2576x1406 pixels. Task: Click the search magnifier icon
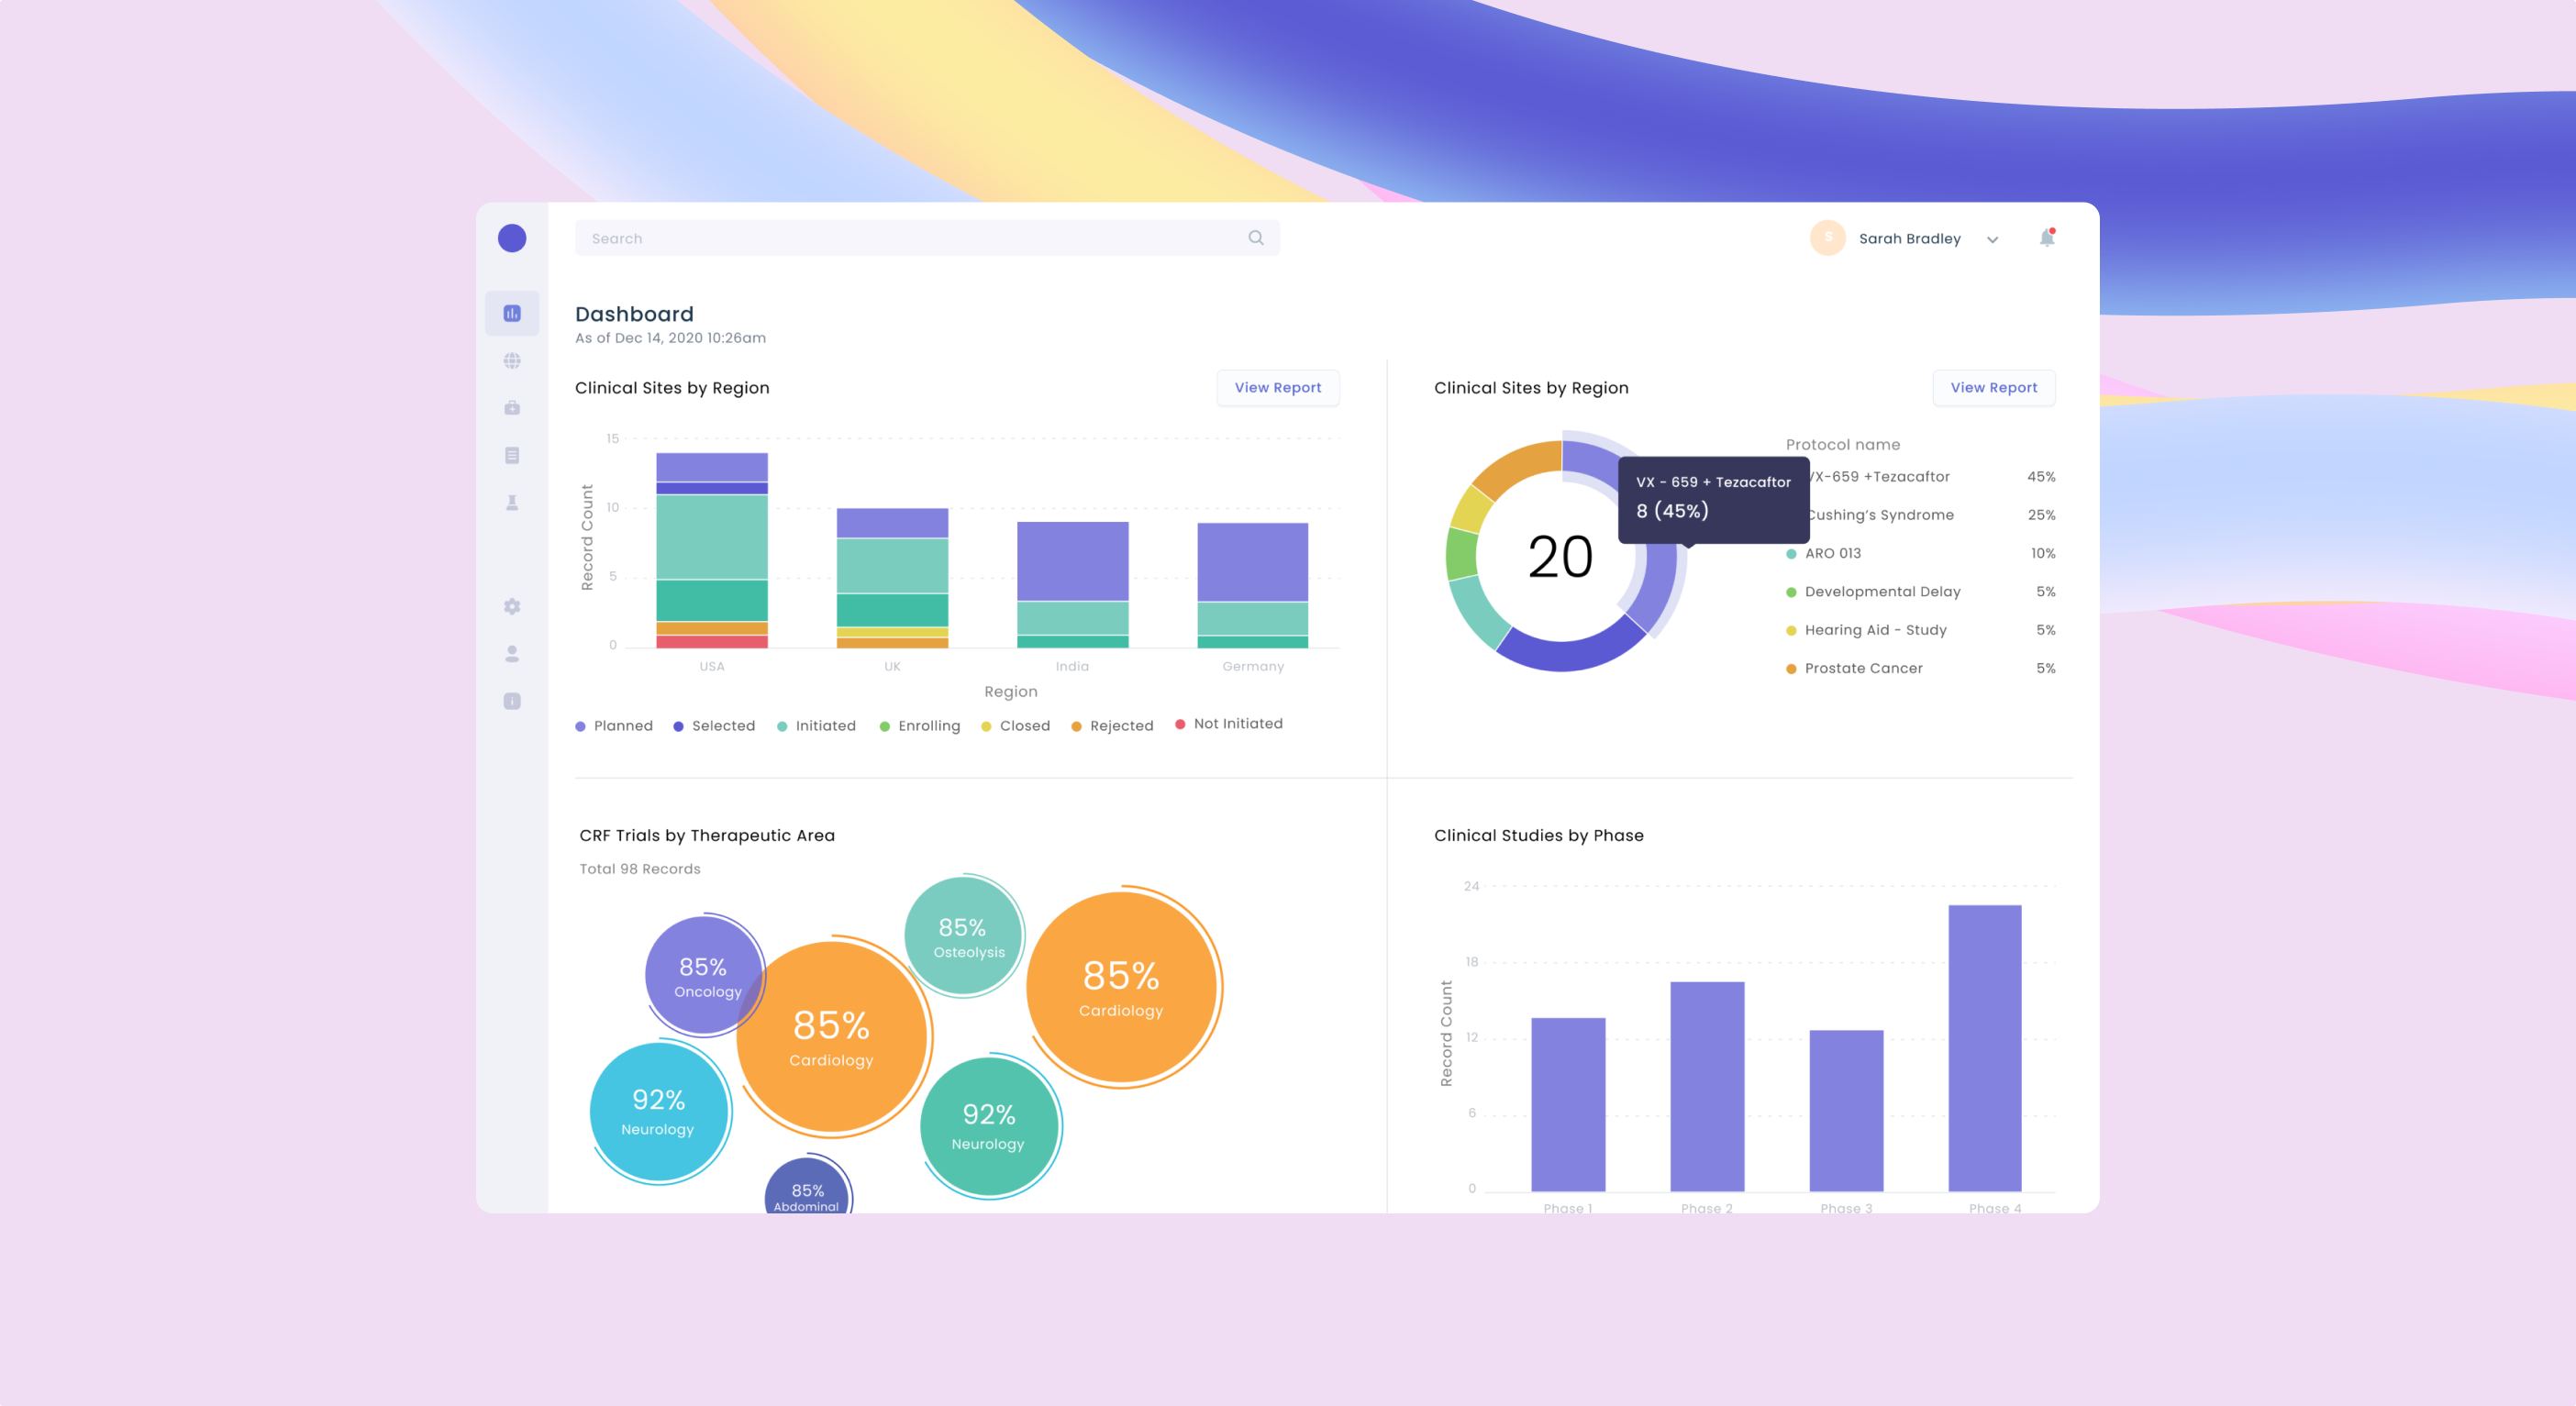1255,238
